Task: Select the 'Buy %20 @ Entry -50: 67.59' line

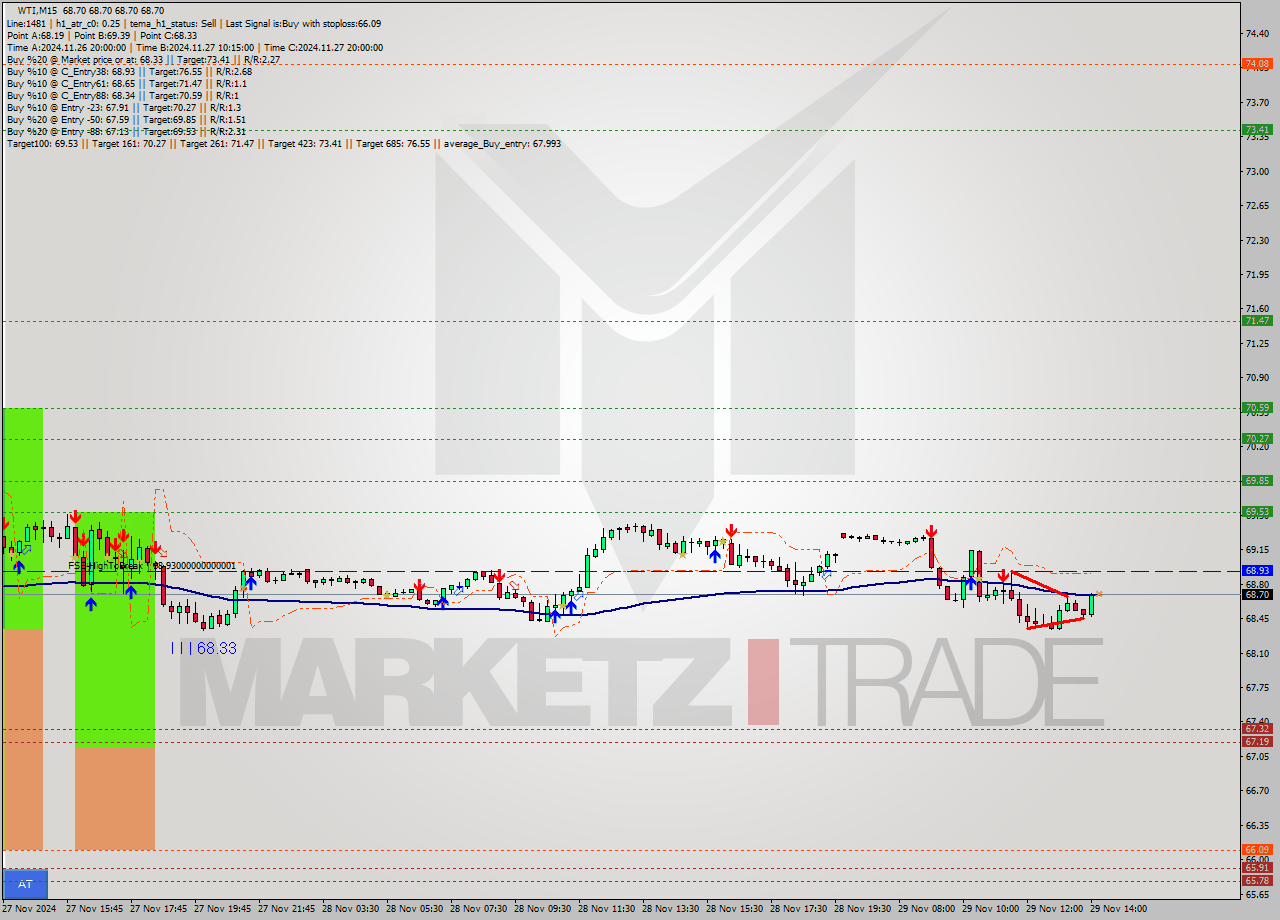Action: 126,119
